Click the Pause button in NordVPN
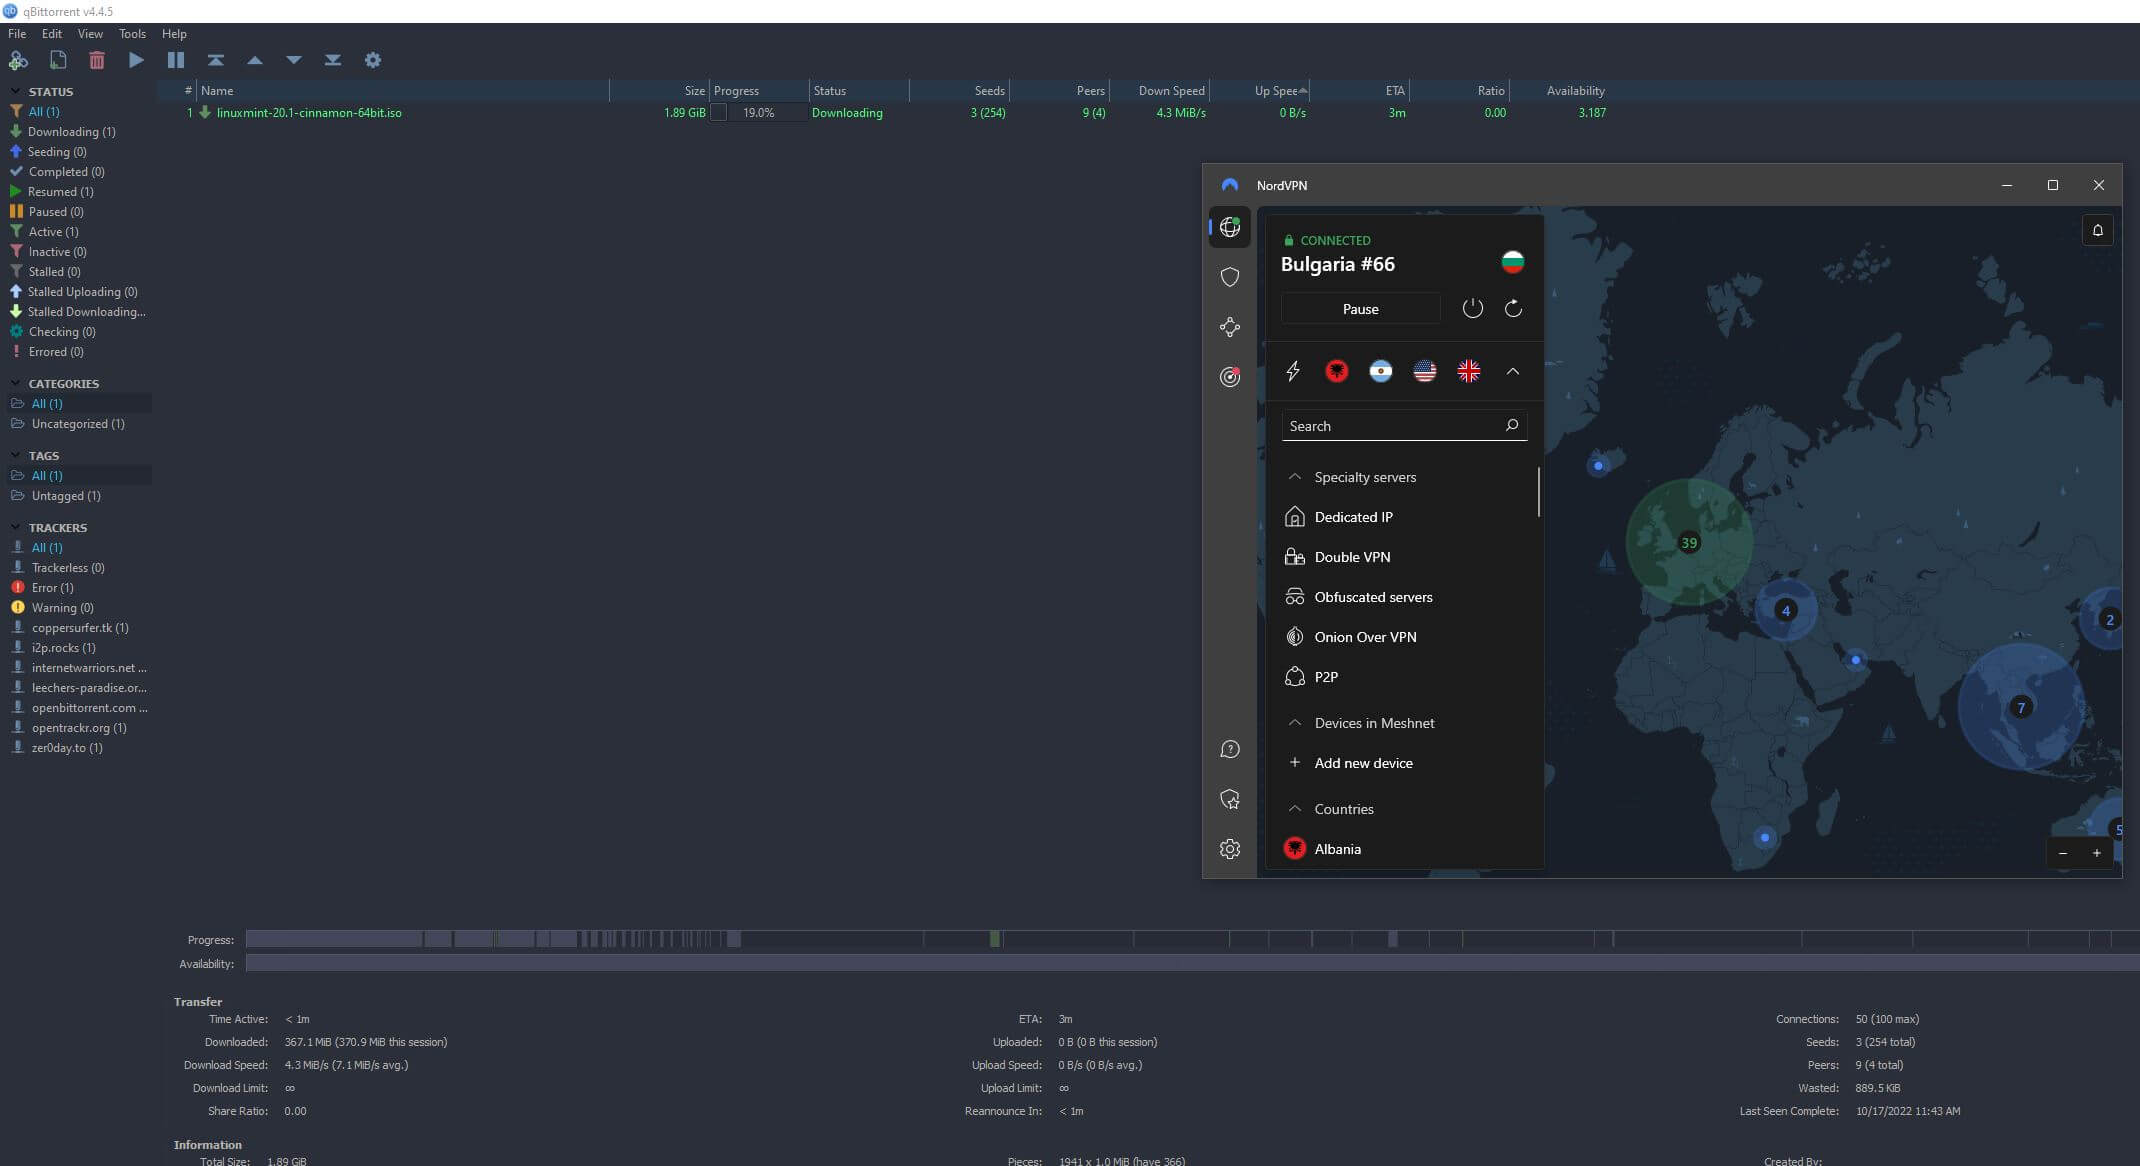 pos(1360,309)
